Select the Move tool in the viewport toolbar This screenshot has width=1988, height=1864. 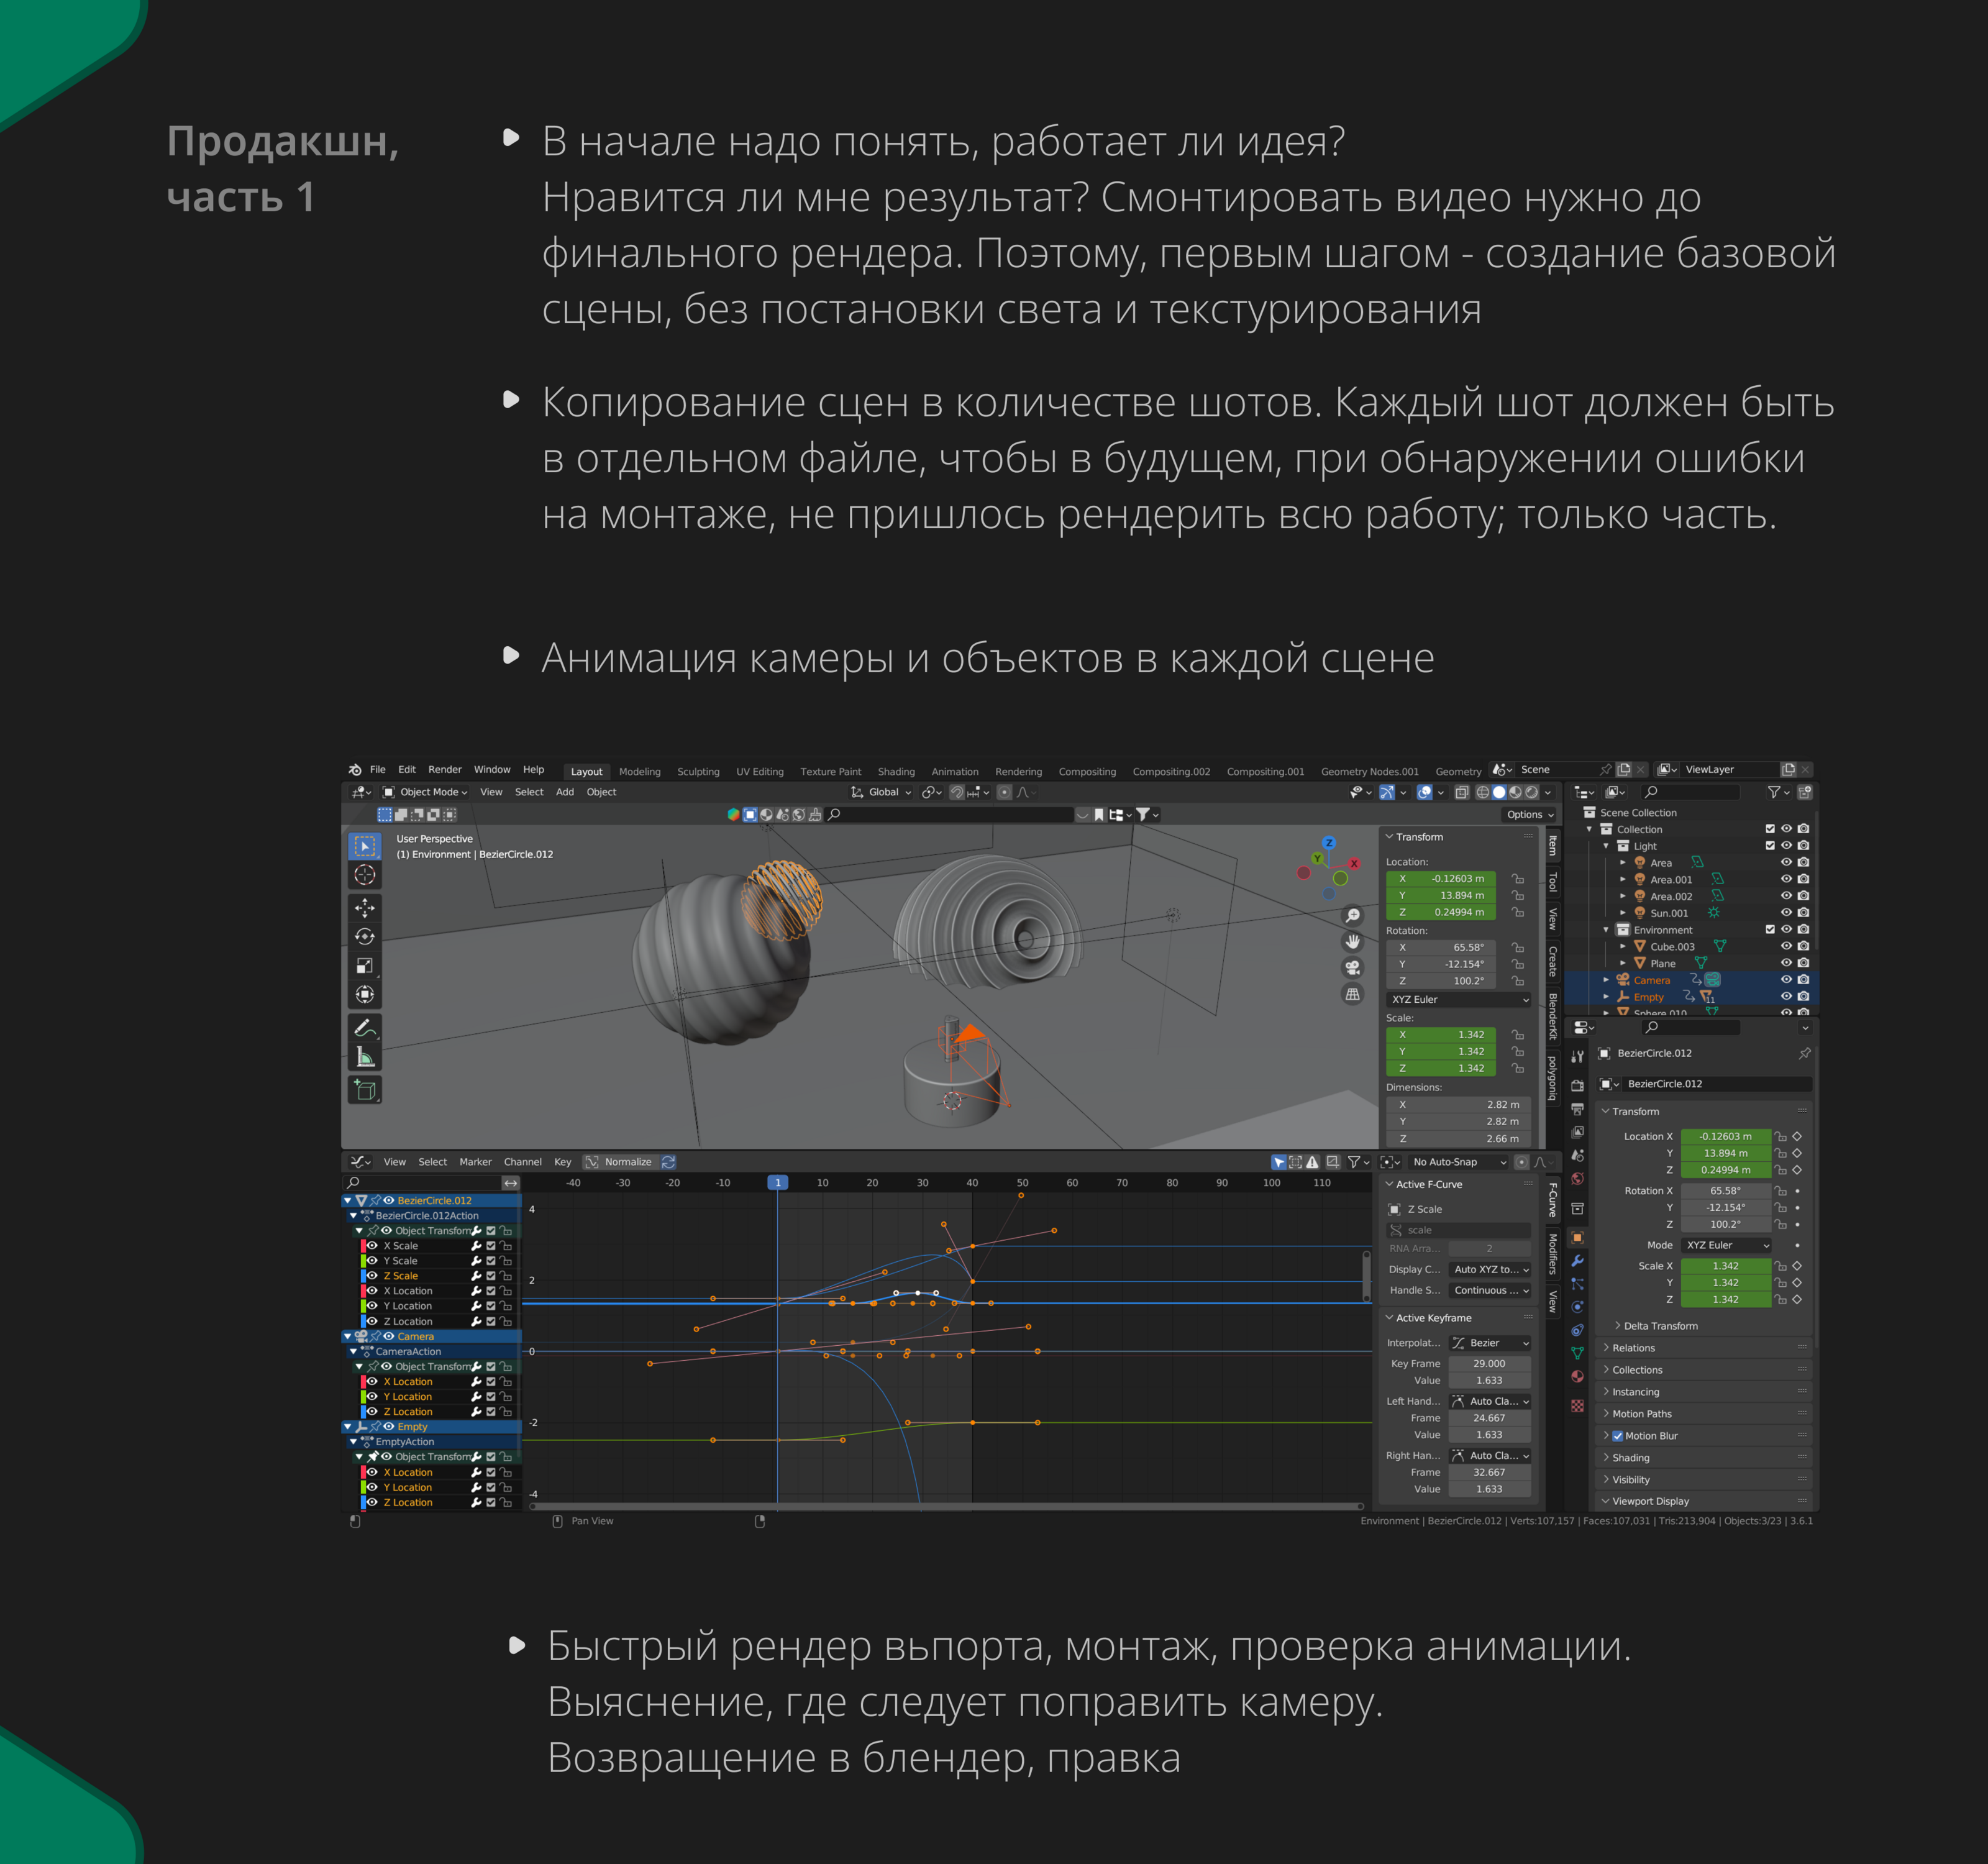365,908
